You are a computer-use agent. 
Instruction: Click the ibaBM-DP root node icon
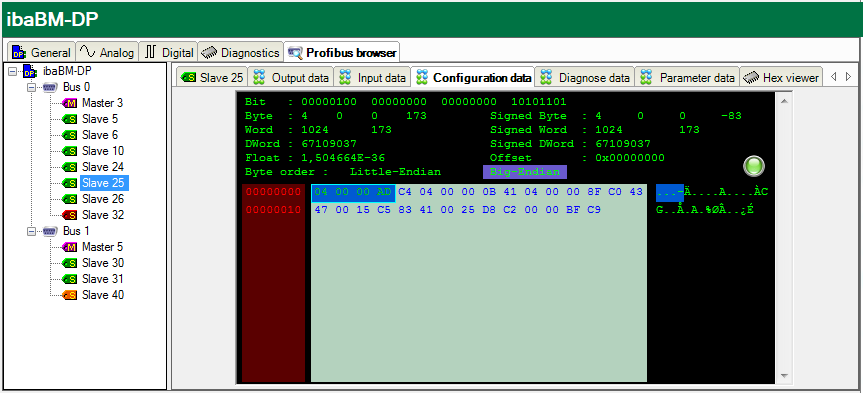(30, 71)
